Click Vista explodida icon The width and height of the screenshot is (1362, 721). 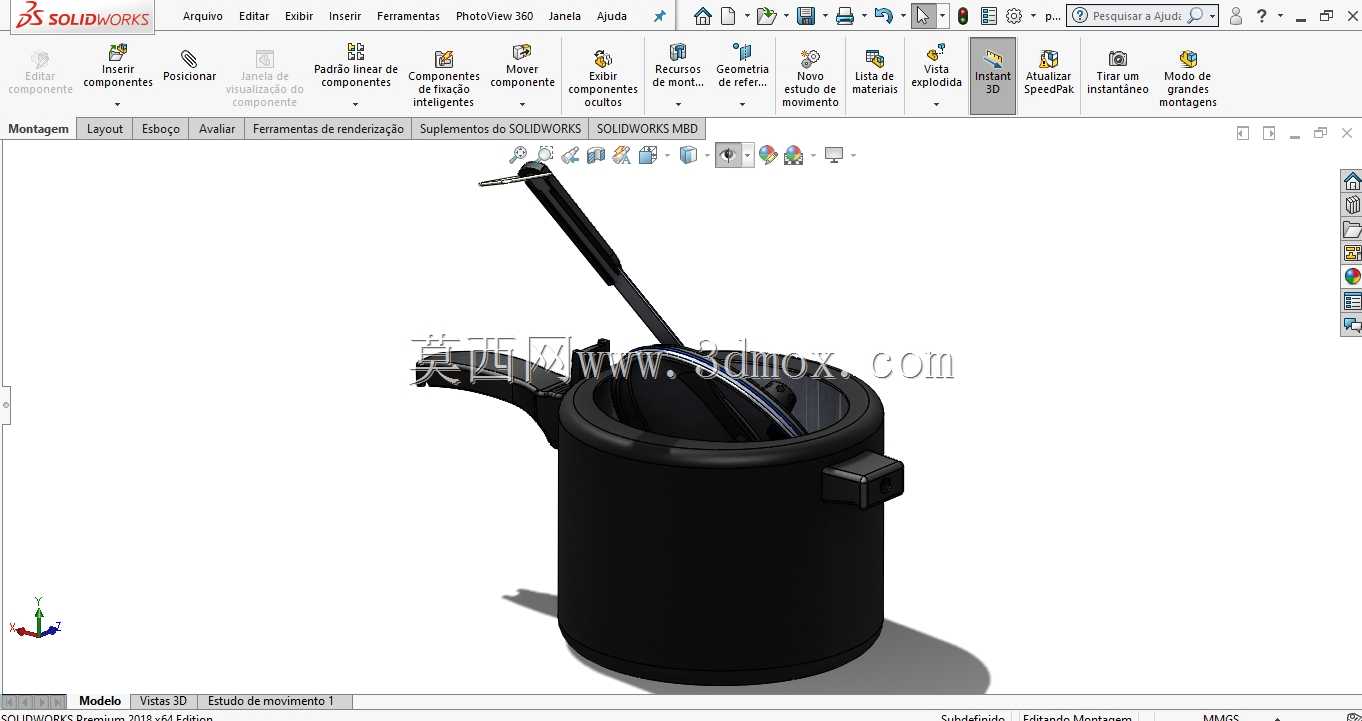[x=936, y=52]
